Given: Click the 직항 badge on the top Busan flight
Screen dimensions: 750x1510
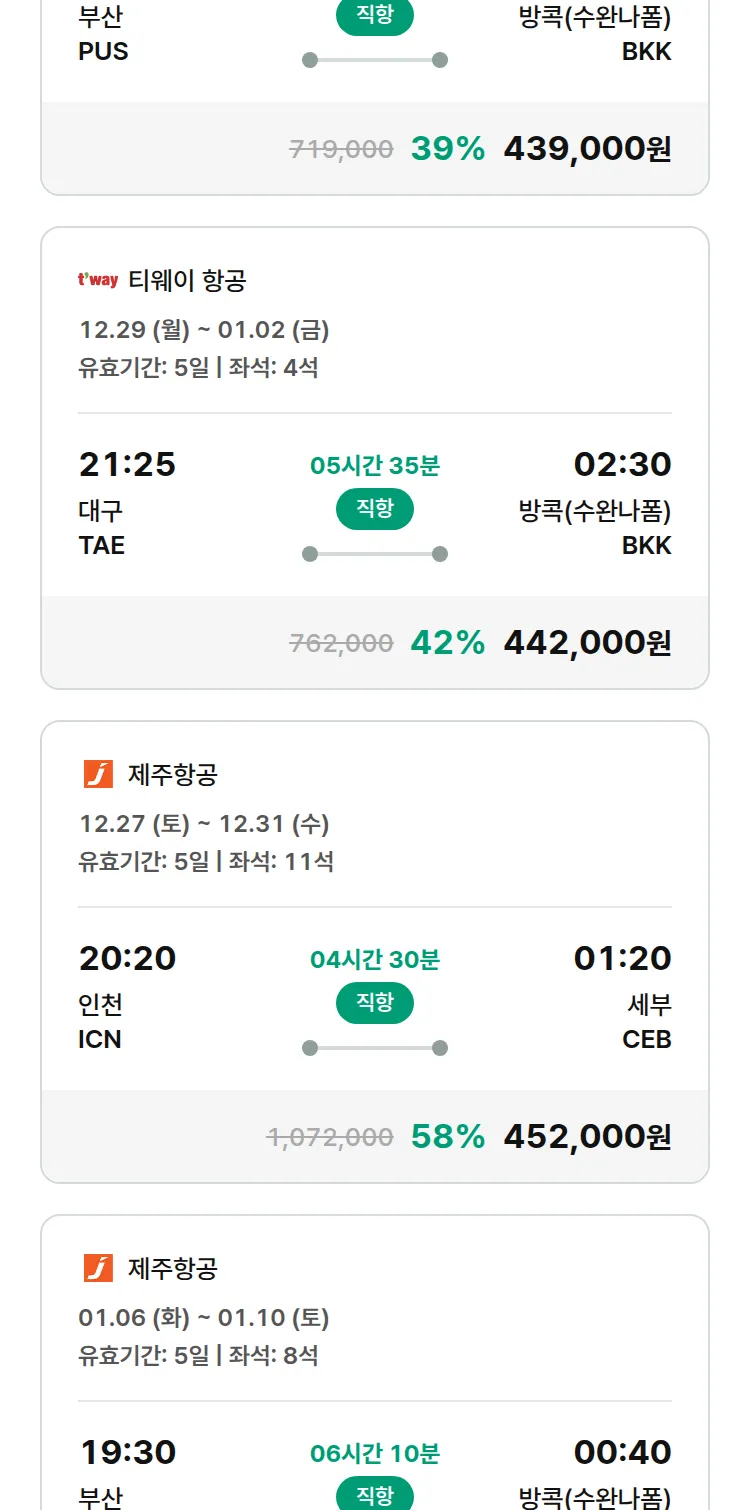Looking at the screenshot, I should coord(375,16).
